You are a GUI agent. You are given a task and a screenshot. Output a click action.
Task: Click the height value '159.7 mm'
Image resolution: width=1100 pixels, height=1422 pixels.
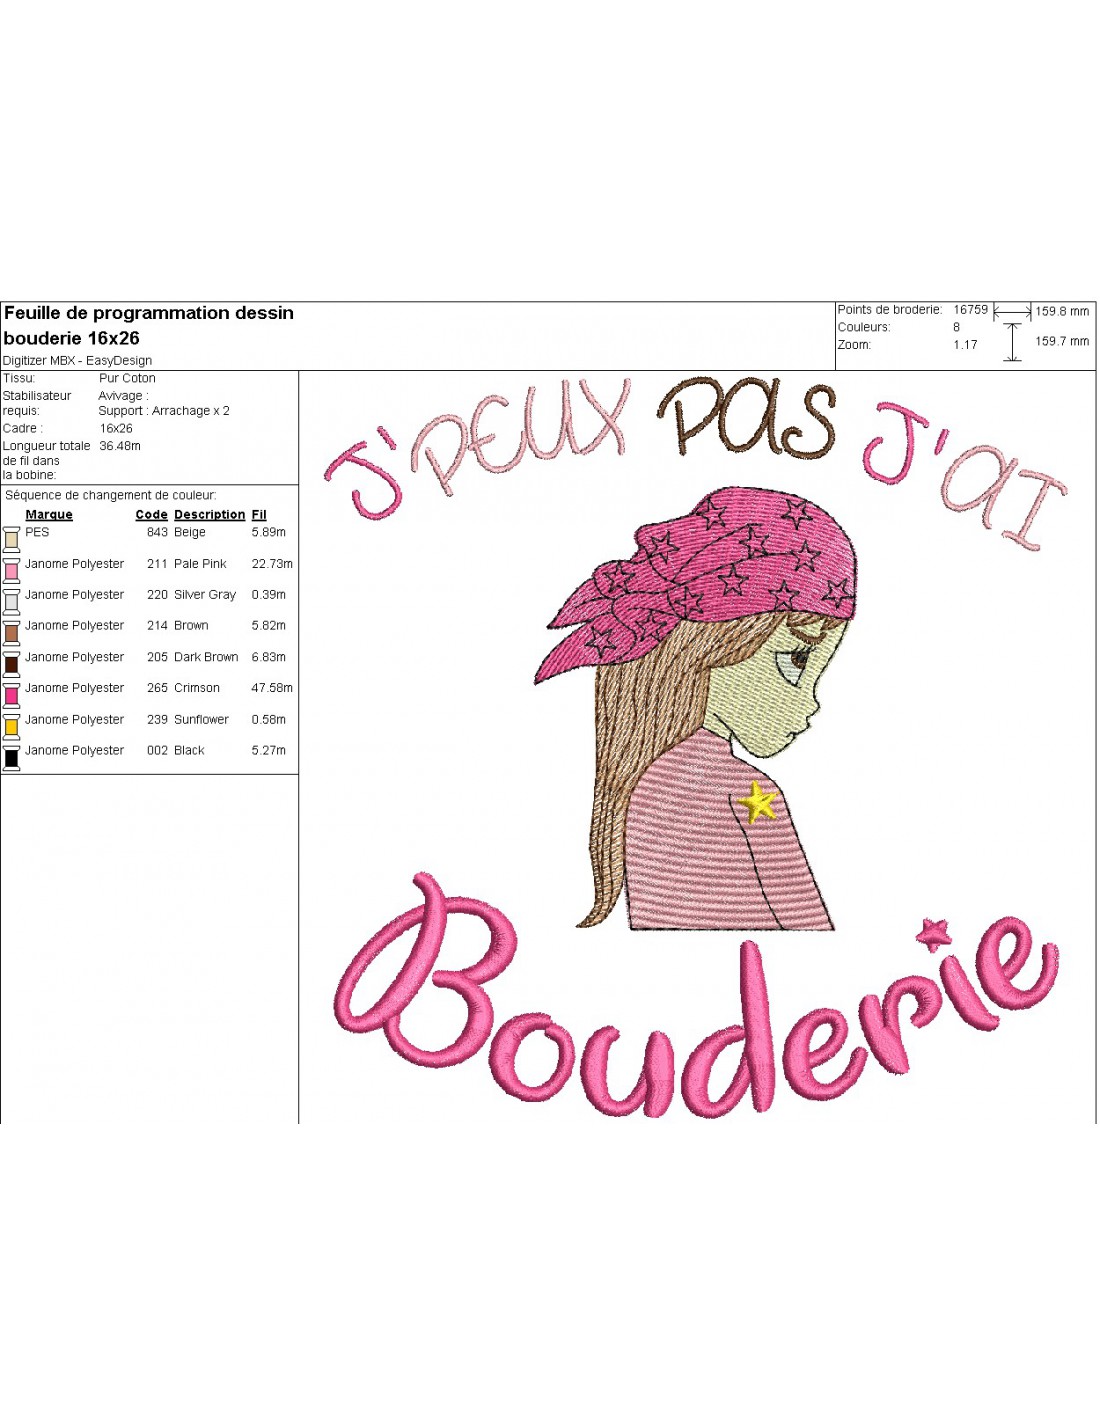coord(1062,342)
